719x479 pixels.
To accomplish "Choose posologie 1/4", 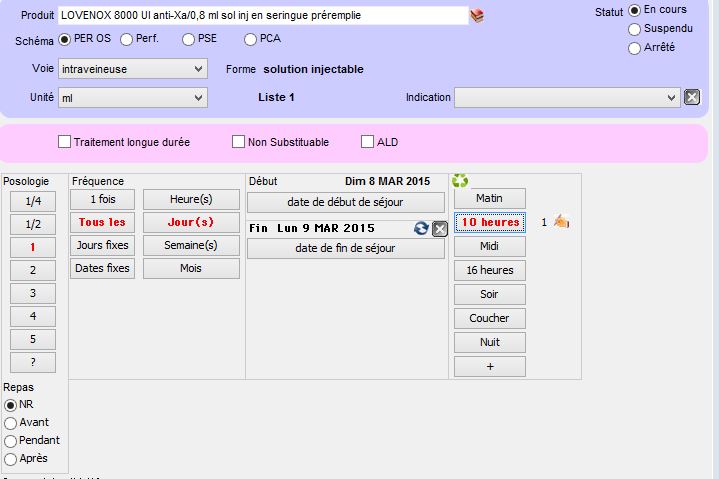I will (x=33, y=201).
